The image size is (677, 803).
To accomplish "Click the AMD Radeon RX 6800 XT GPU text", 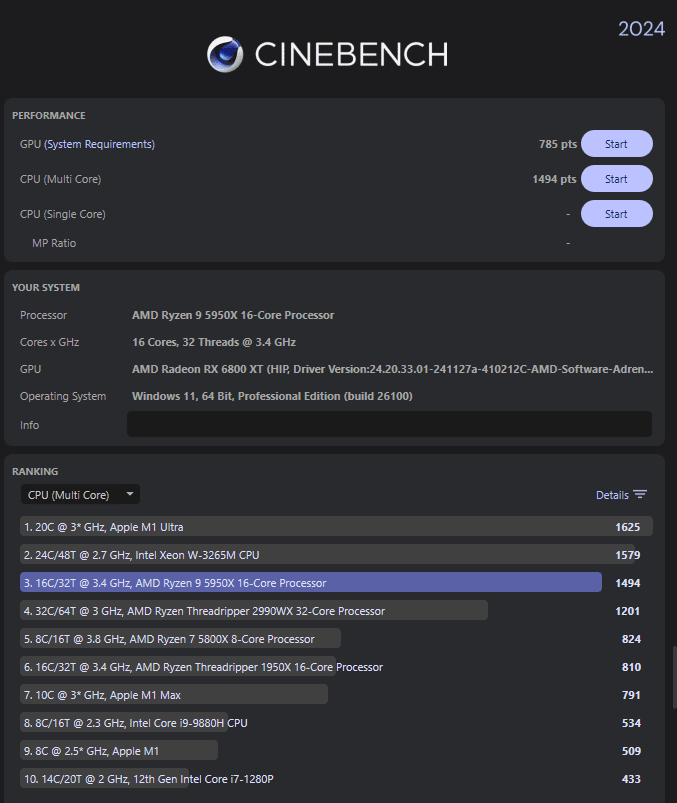I will 392,369.
